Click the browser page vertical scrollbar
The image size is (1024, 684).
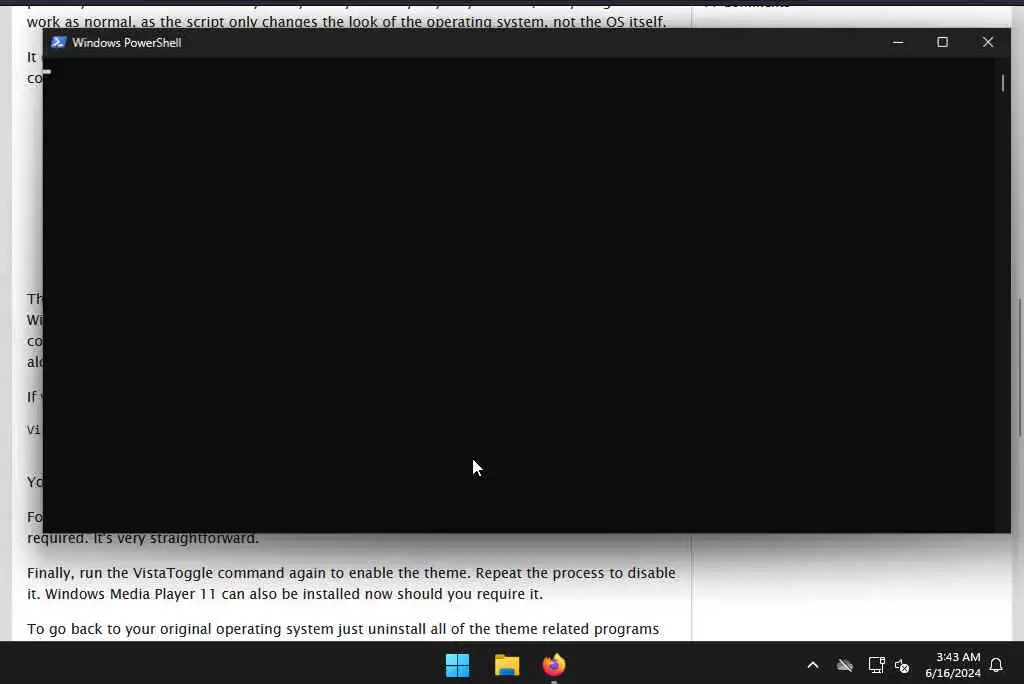[x=1019, y=367]
